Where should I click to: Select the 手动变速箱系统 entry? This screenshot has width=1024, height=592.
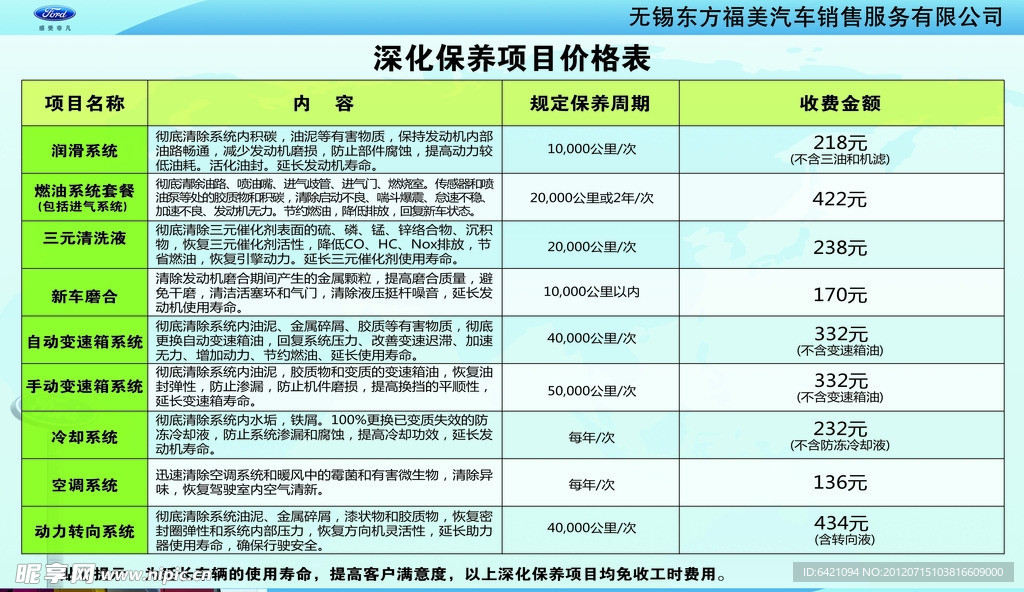(85, 388)
